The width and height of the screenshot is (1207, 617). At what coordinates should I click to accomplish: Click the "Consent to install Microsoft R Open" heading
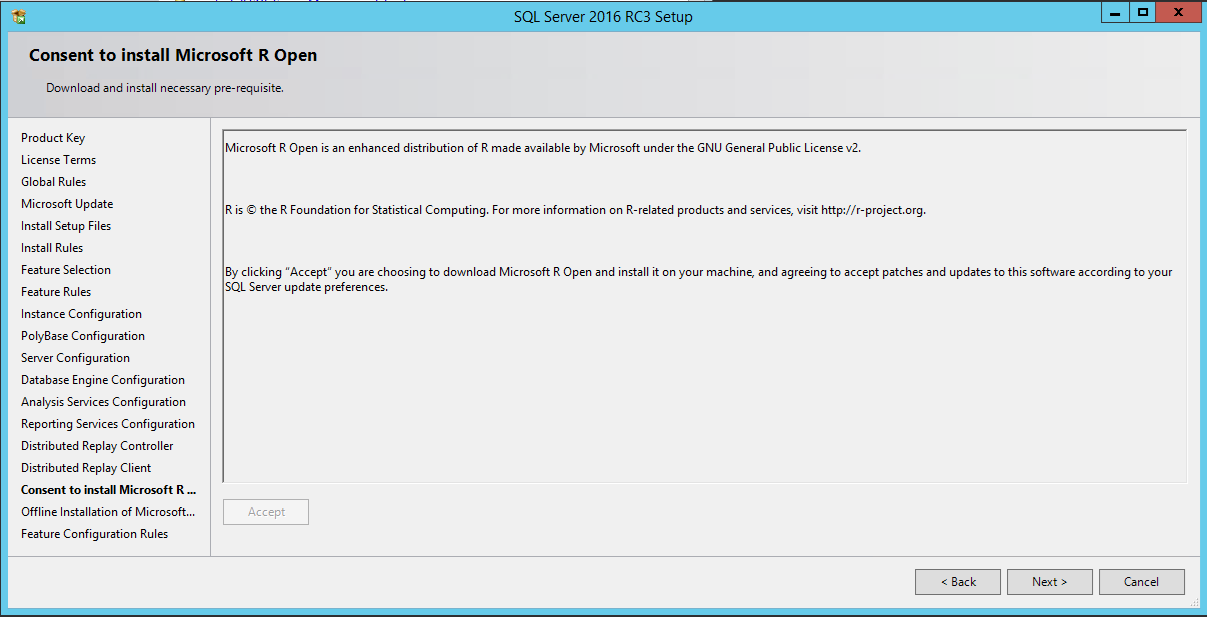tap(173, 56)
